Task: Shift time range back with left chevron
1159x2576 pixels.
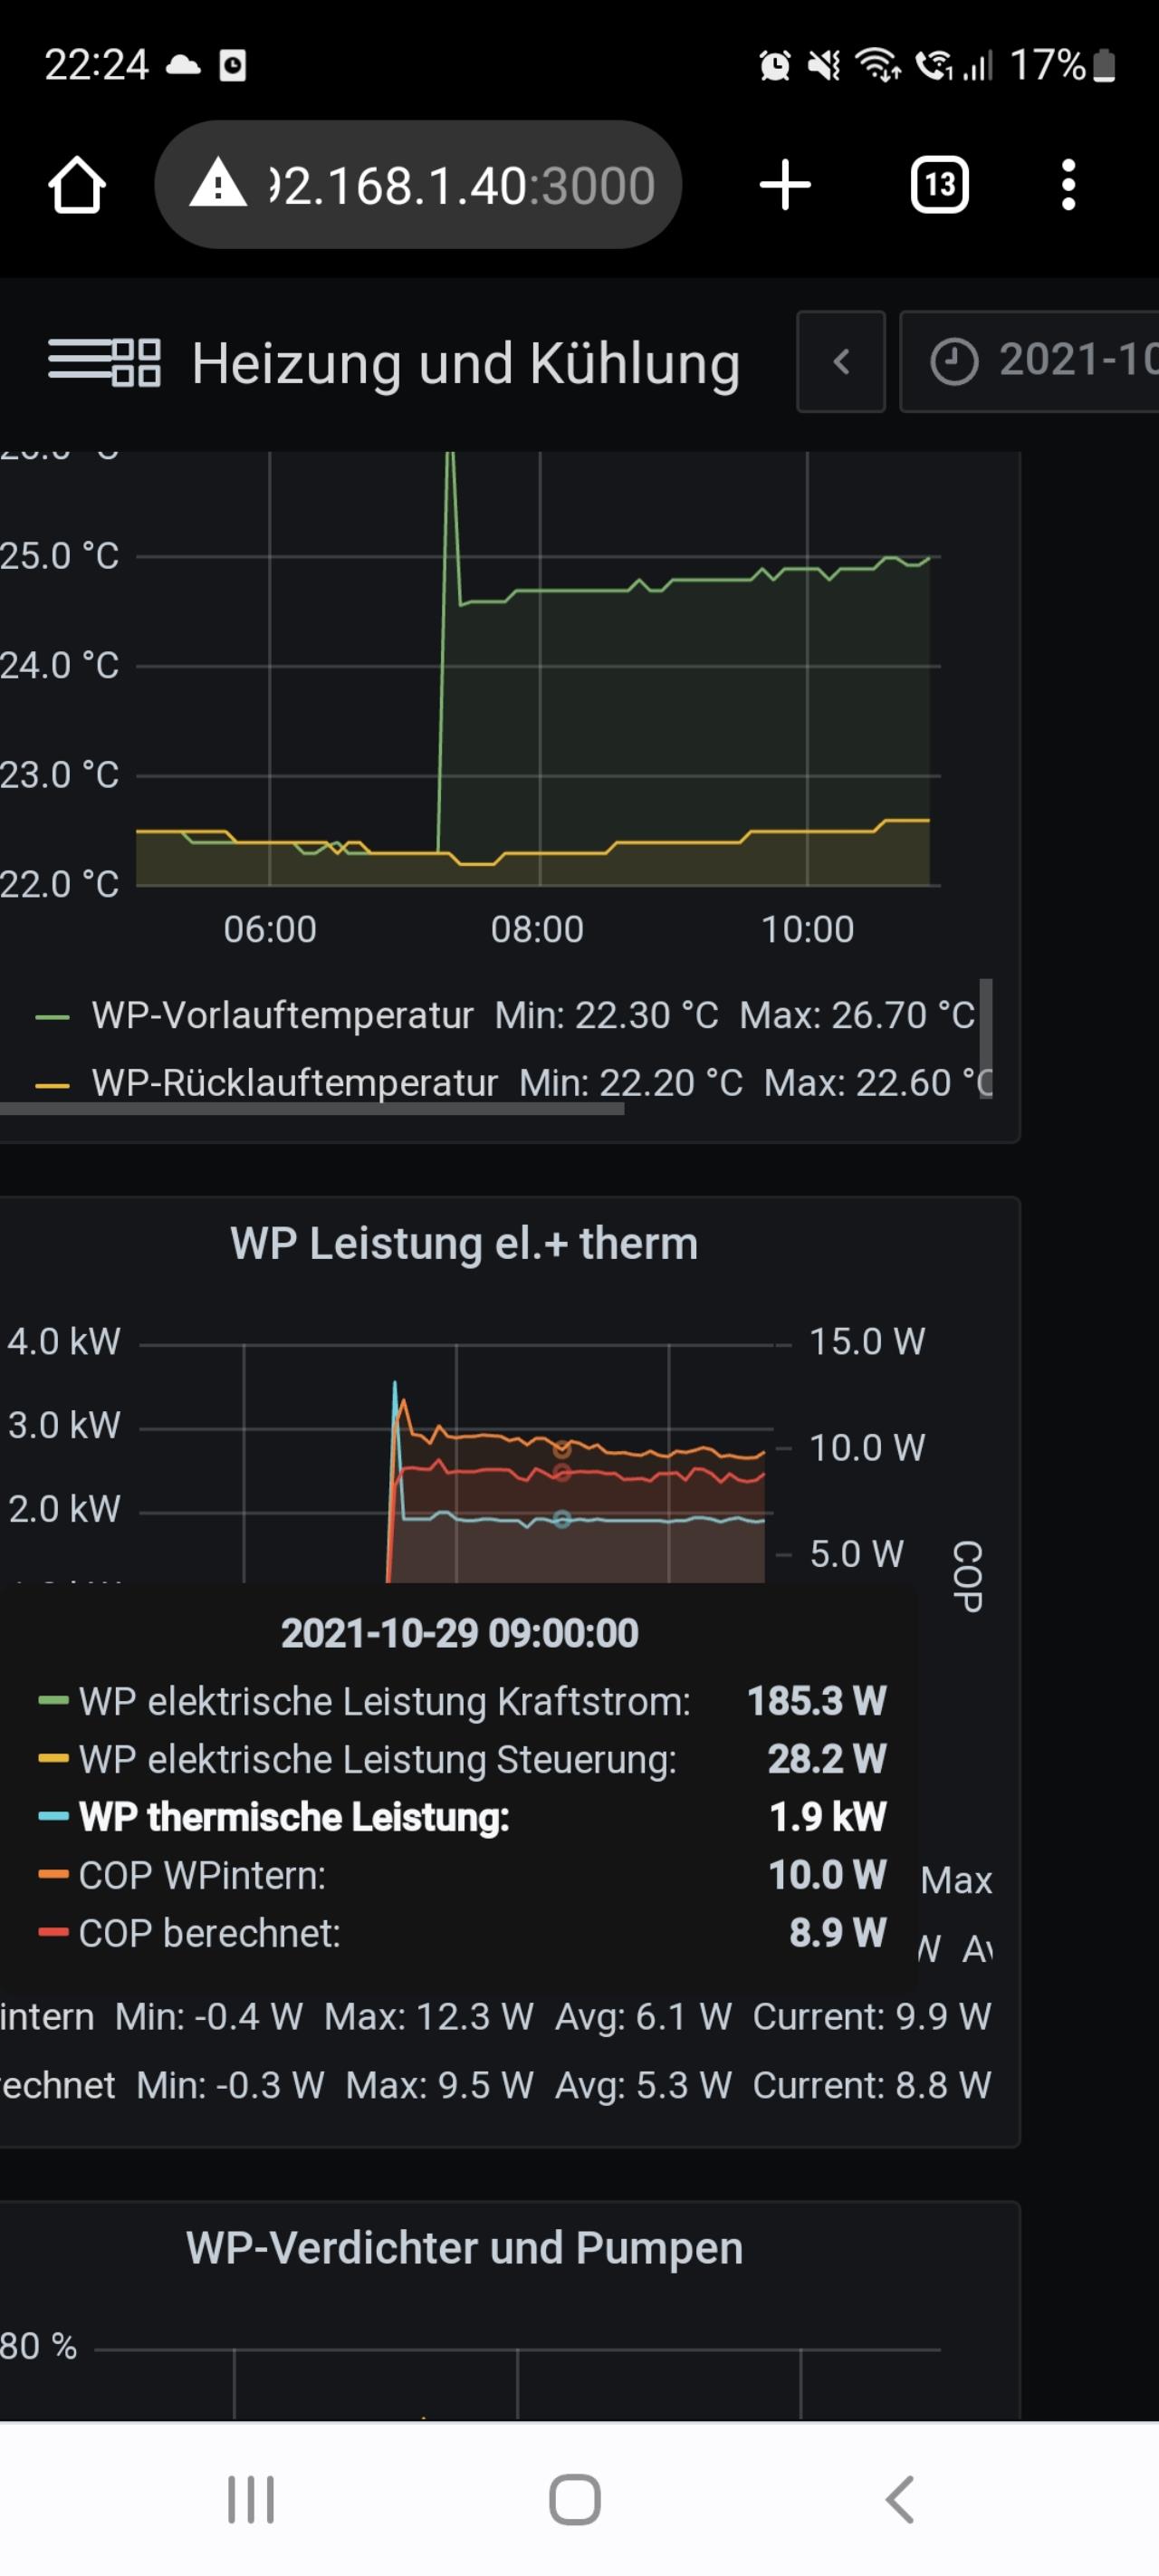Action: 841,361
